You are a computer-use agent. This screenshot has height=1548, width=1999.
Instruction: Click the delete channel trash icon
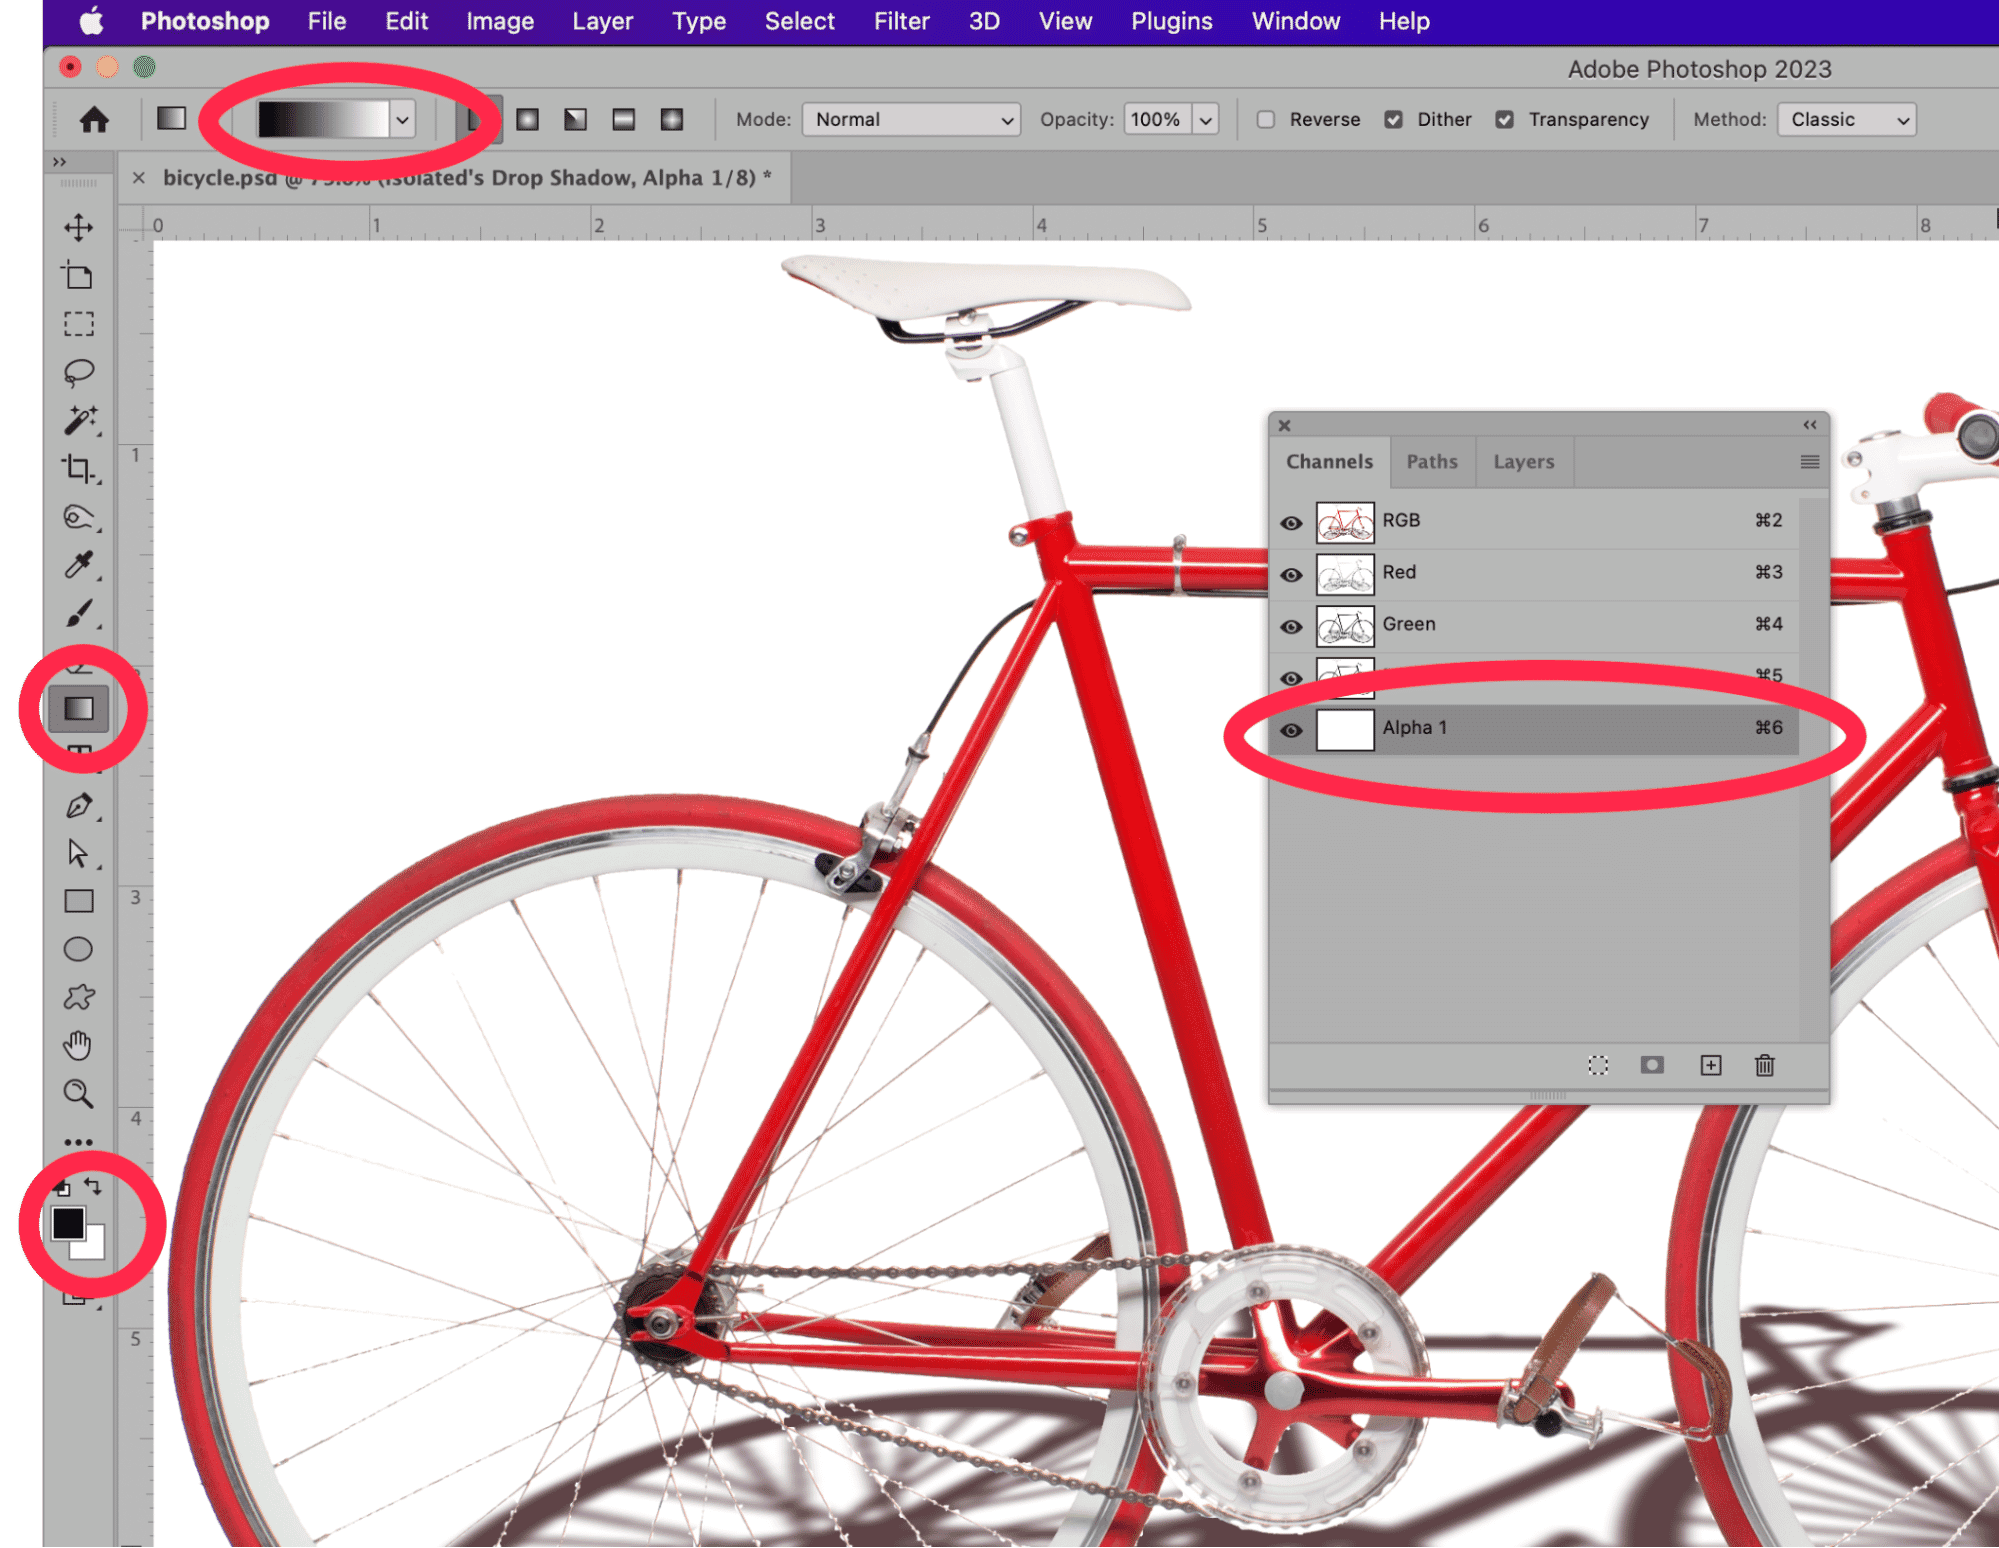tap(1765, 1065)
